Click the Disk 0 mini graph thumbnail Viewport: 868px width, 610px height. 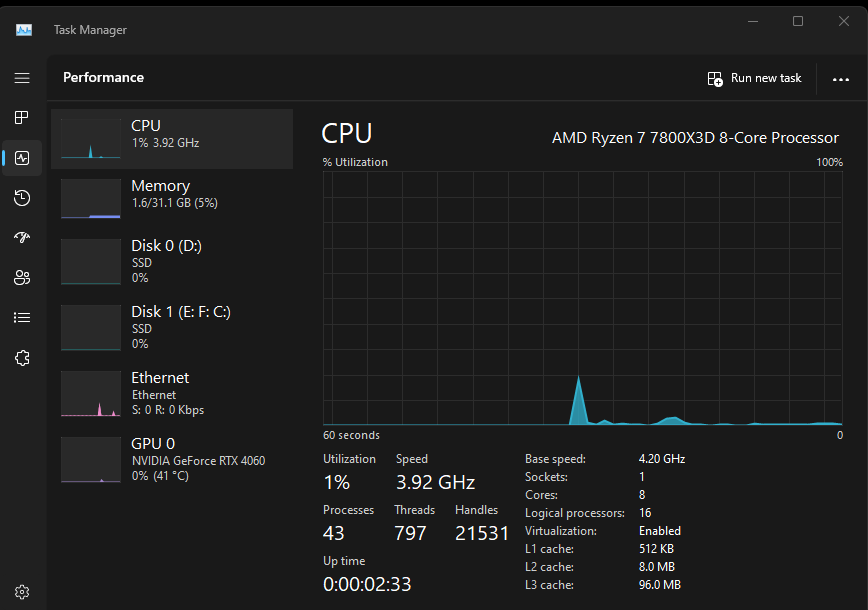tap(91, 262)
